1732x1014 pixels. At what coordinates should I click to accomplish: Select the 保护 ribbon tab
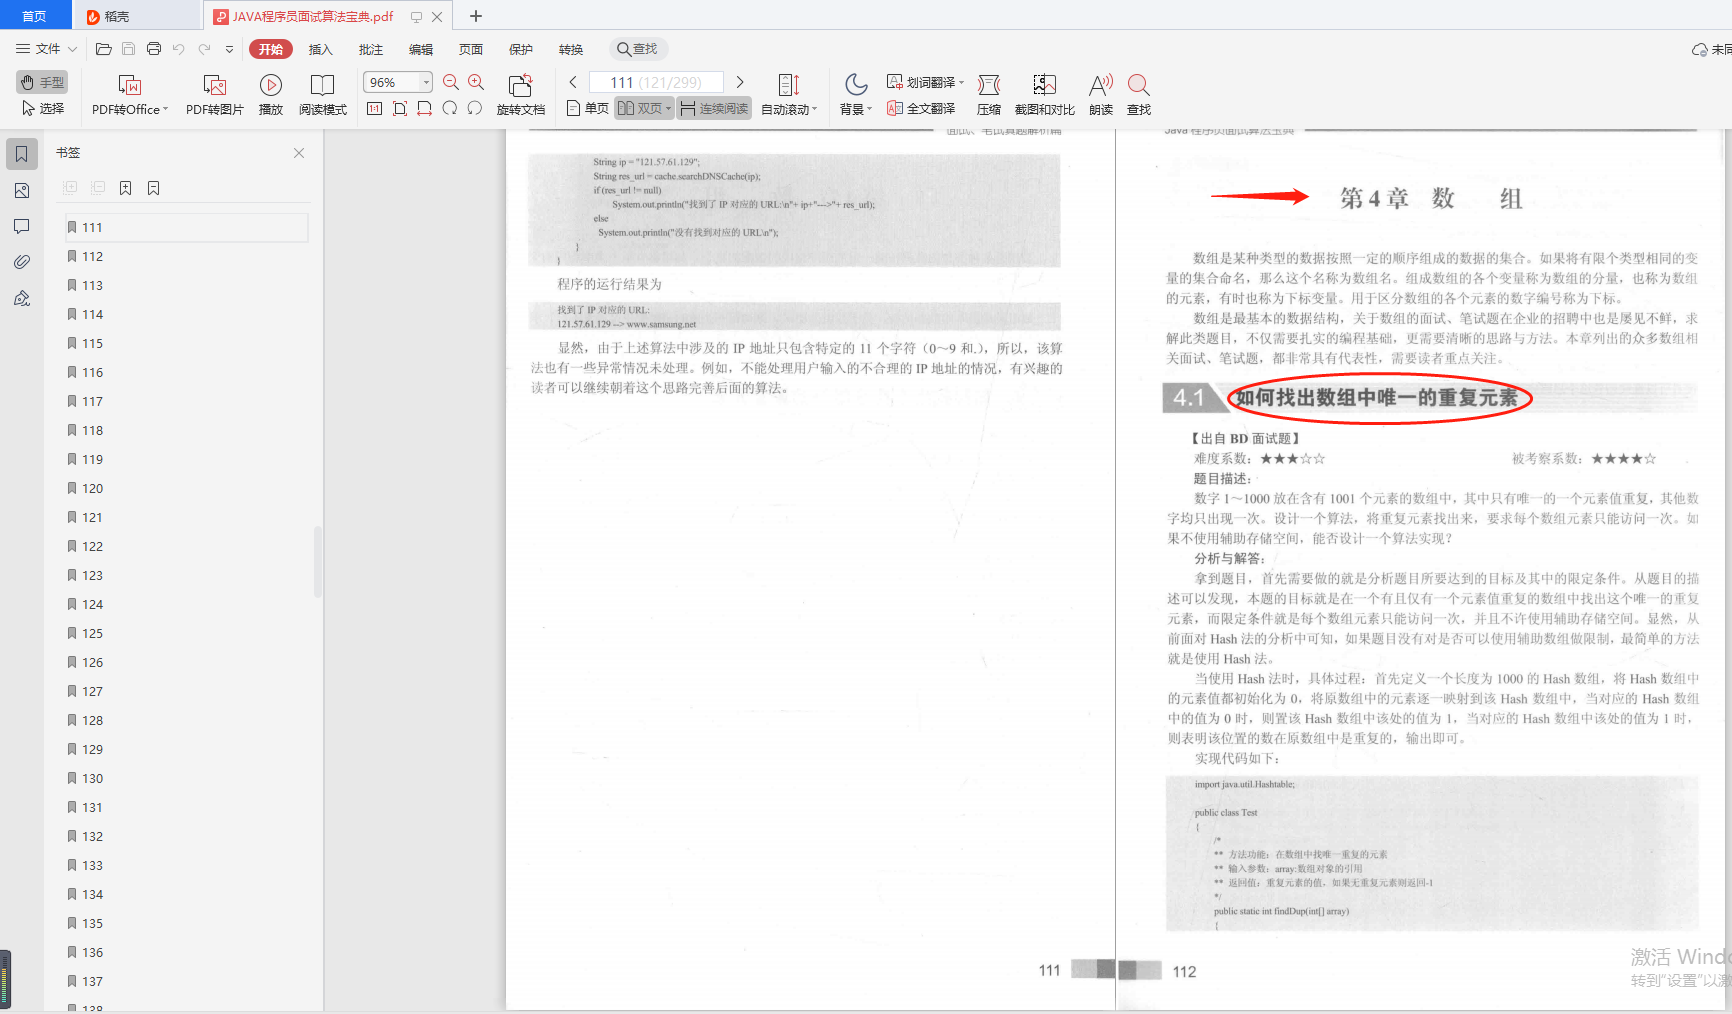coord(521,49)
